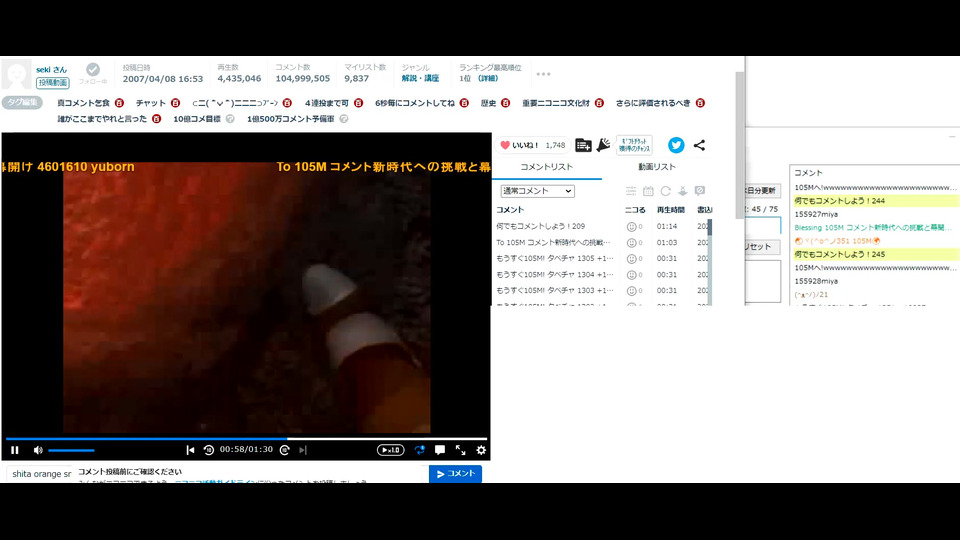Skip to next video button
The image size is (960, 540).
tap(303, 450)
